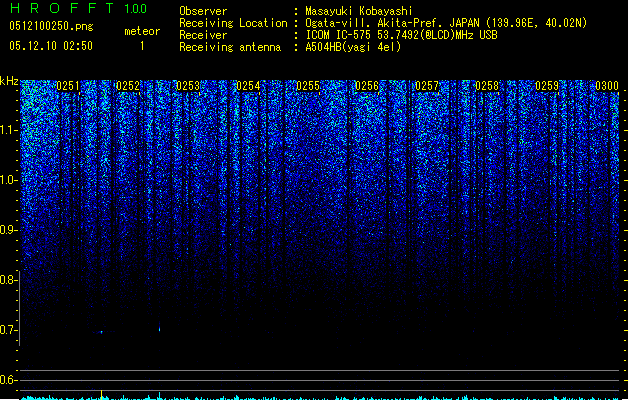
Task: Click the Receiving Location label
Action: (233, 23)
